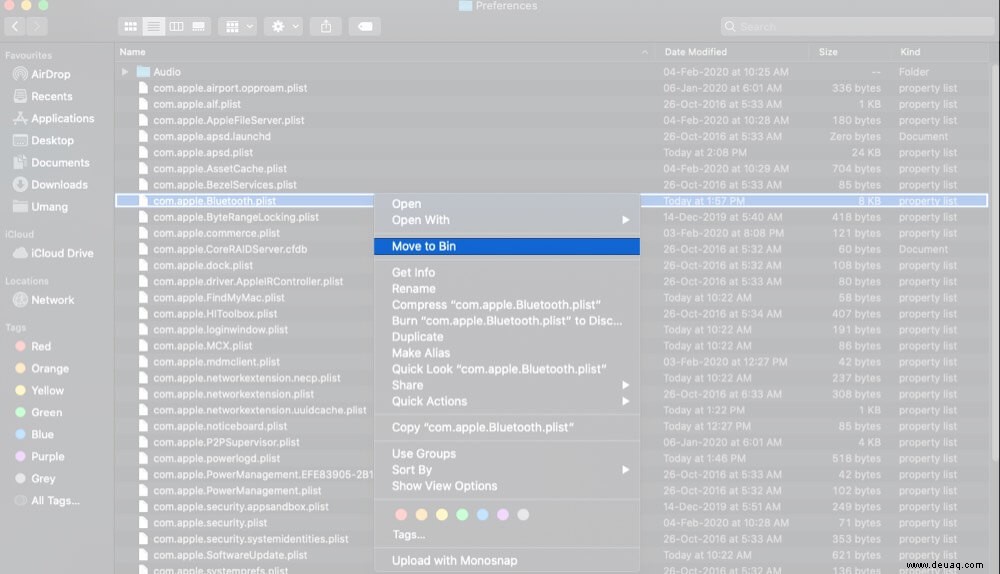Switch to icon grid view

(x=130, y=26)
